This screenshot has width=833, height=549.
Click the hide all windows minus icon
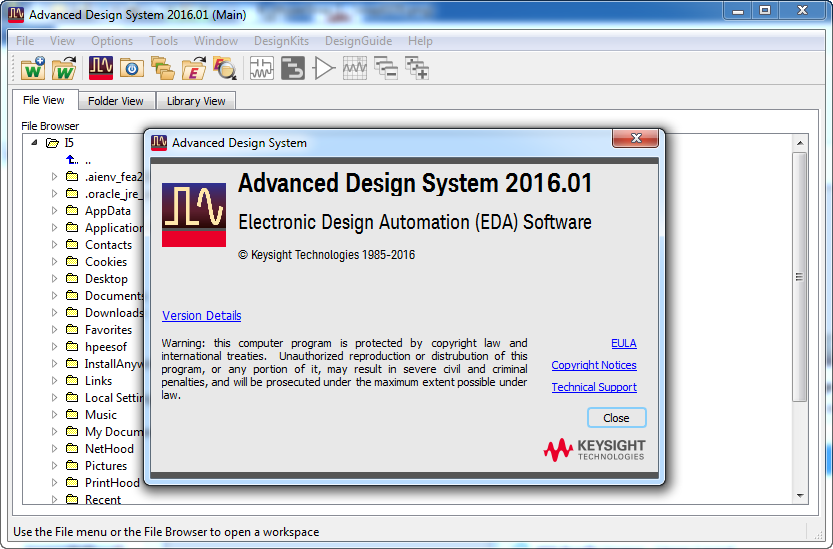point(386,68)
